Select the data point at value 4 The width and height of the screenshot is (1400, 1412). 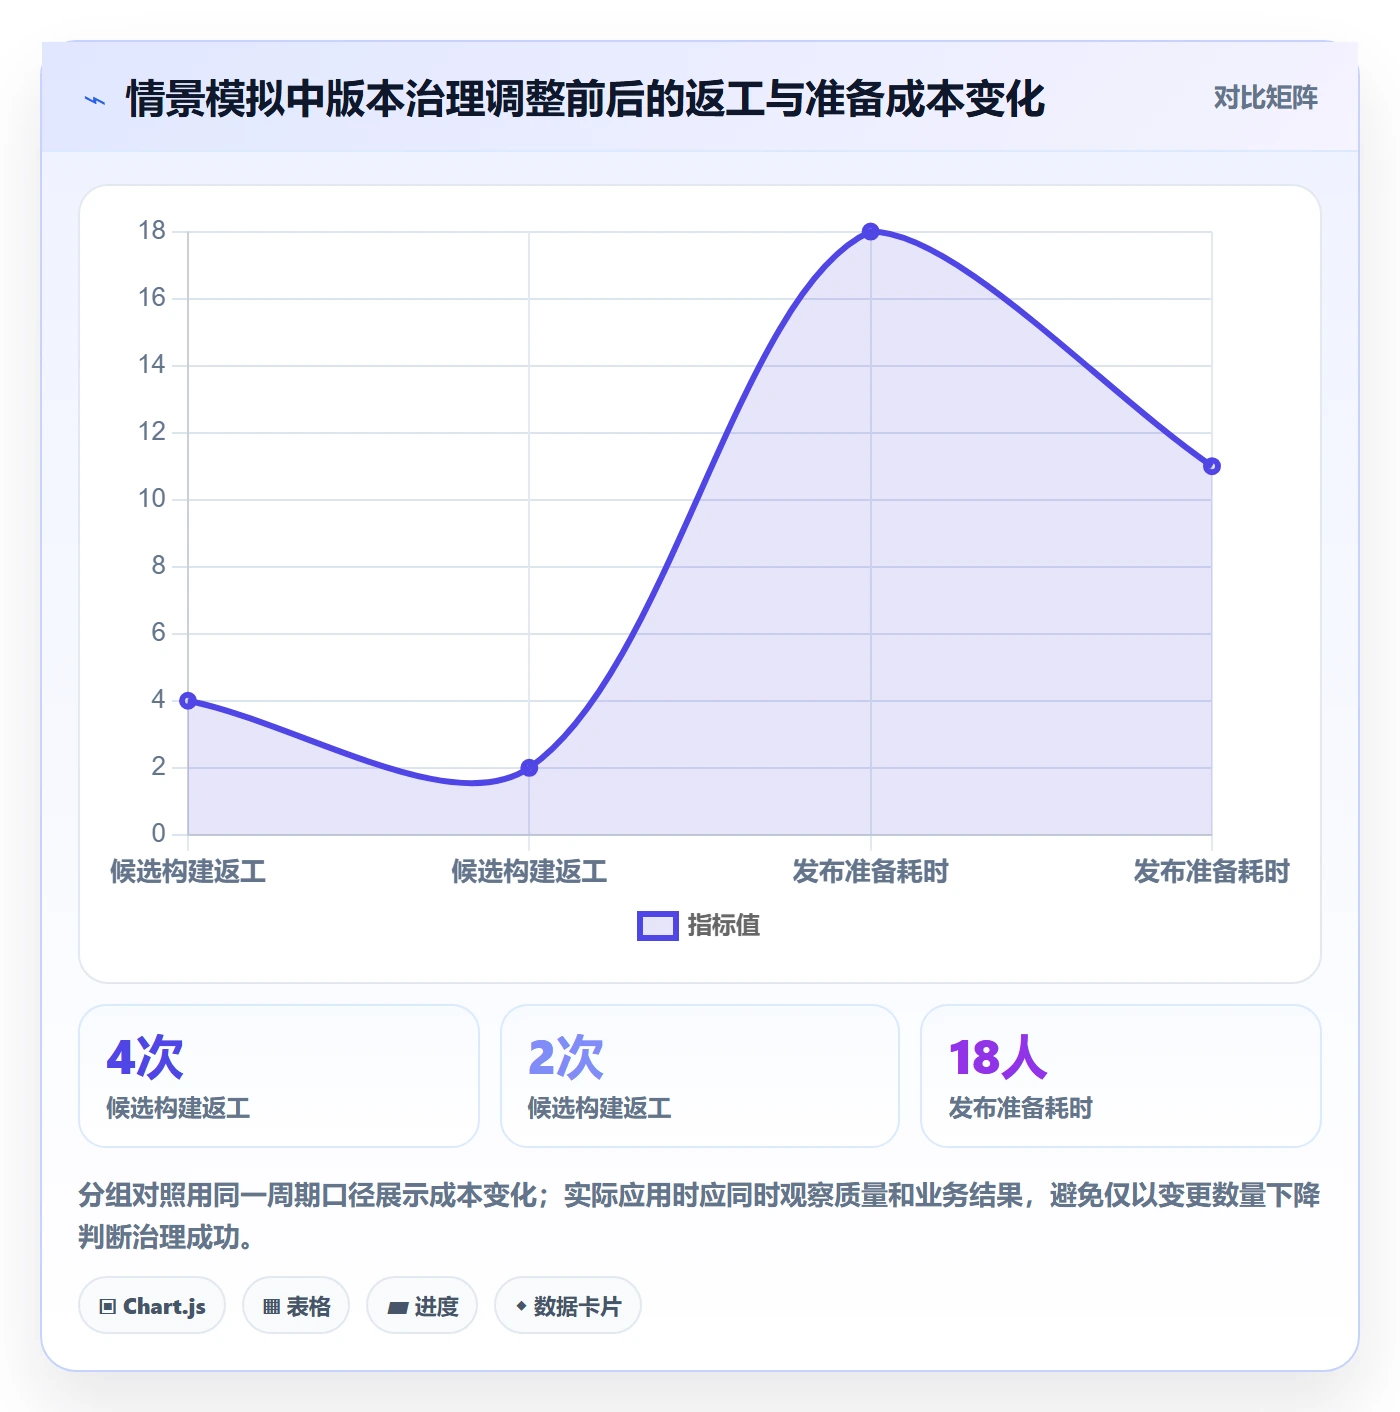188,700
